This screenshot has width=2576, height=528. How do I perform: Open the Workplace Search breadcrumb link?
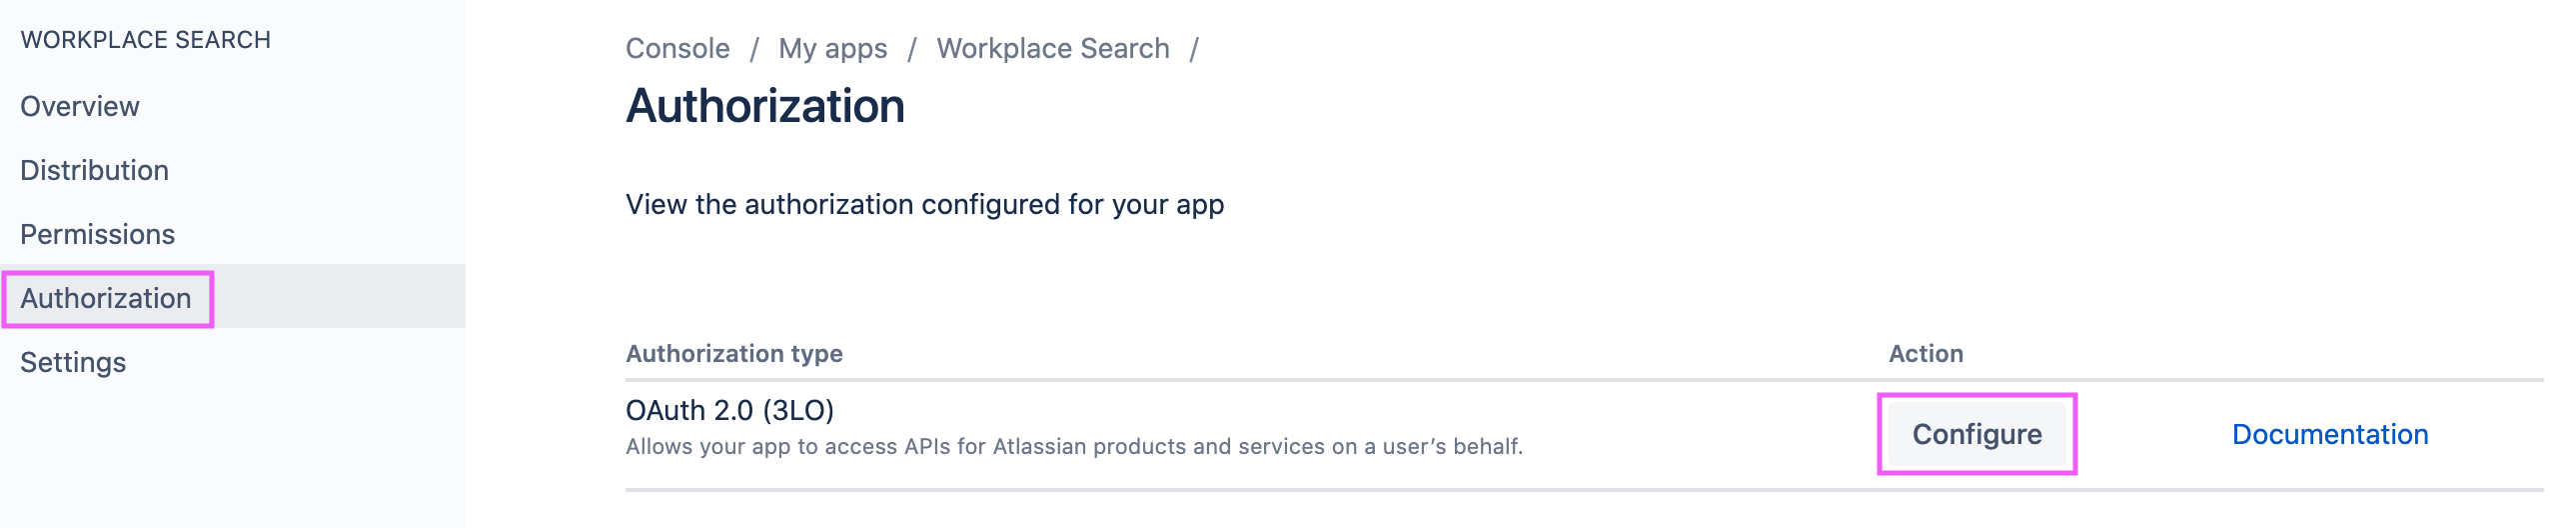click(x=1052, y=48)
